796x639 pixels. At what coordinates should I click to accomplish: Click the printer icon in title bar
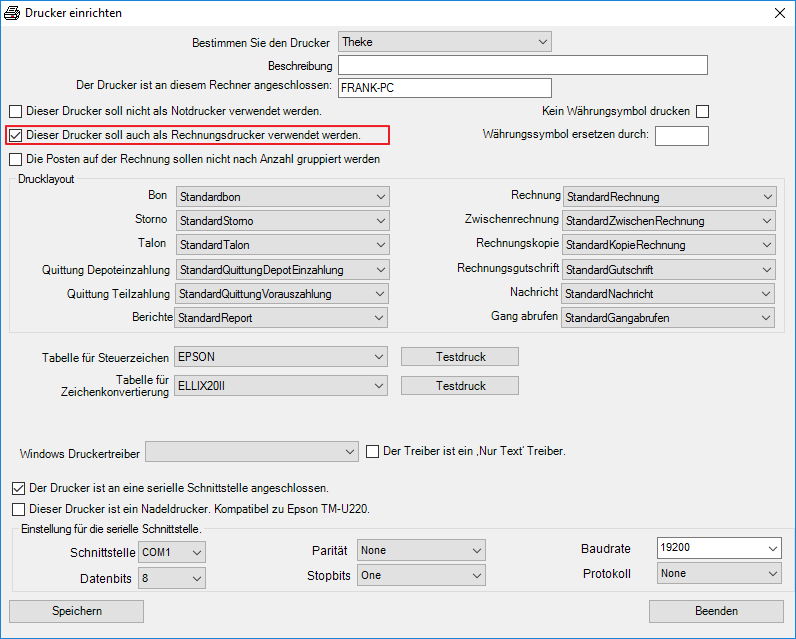coord(12,13)
